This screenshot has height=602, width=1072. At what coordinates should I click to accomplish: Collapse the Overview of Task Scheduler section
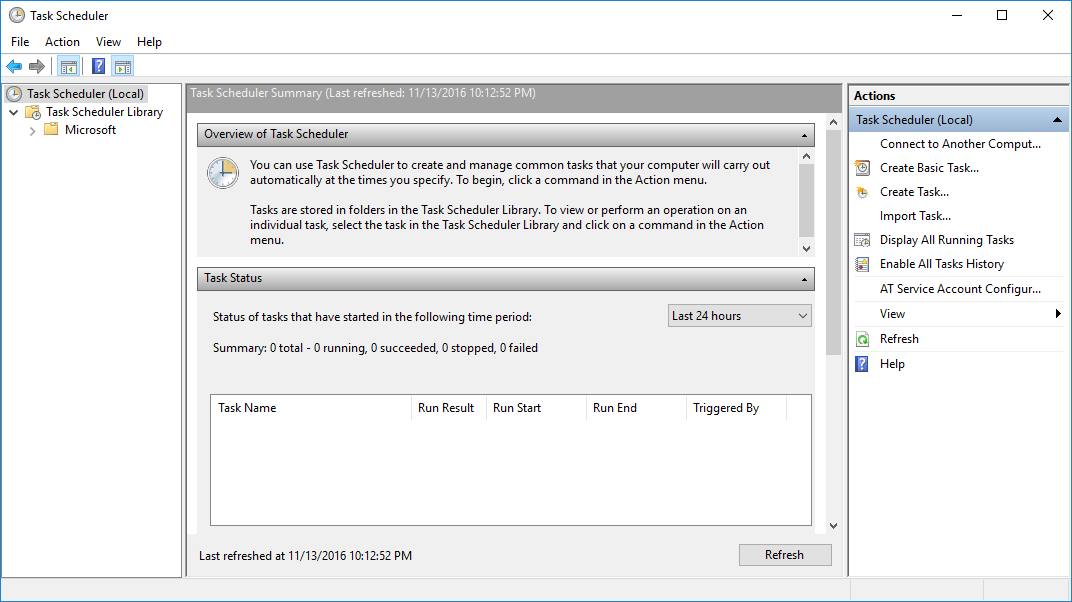coord(804,134)
